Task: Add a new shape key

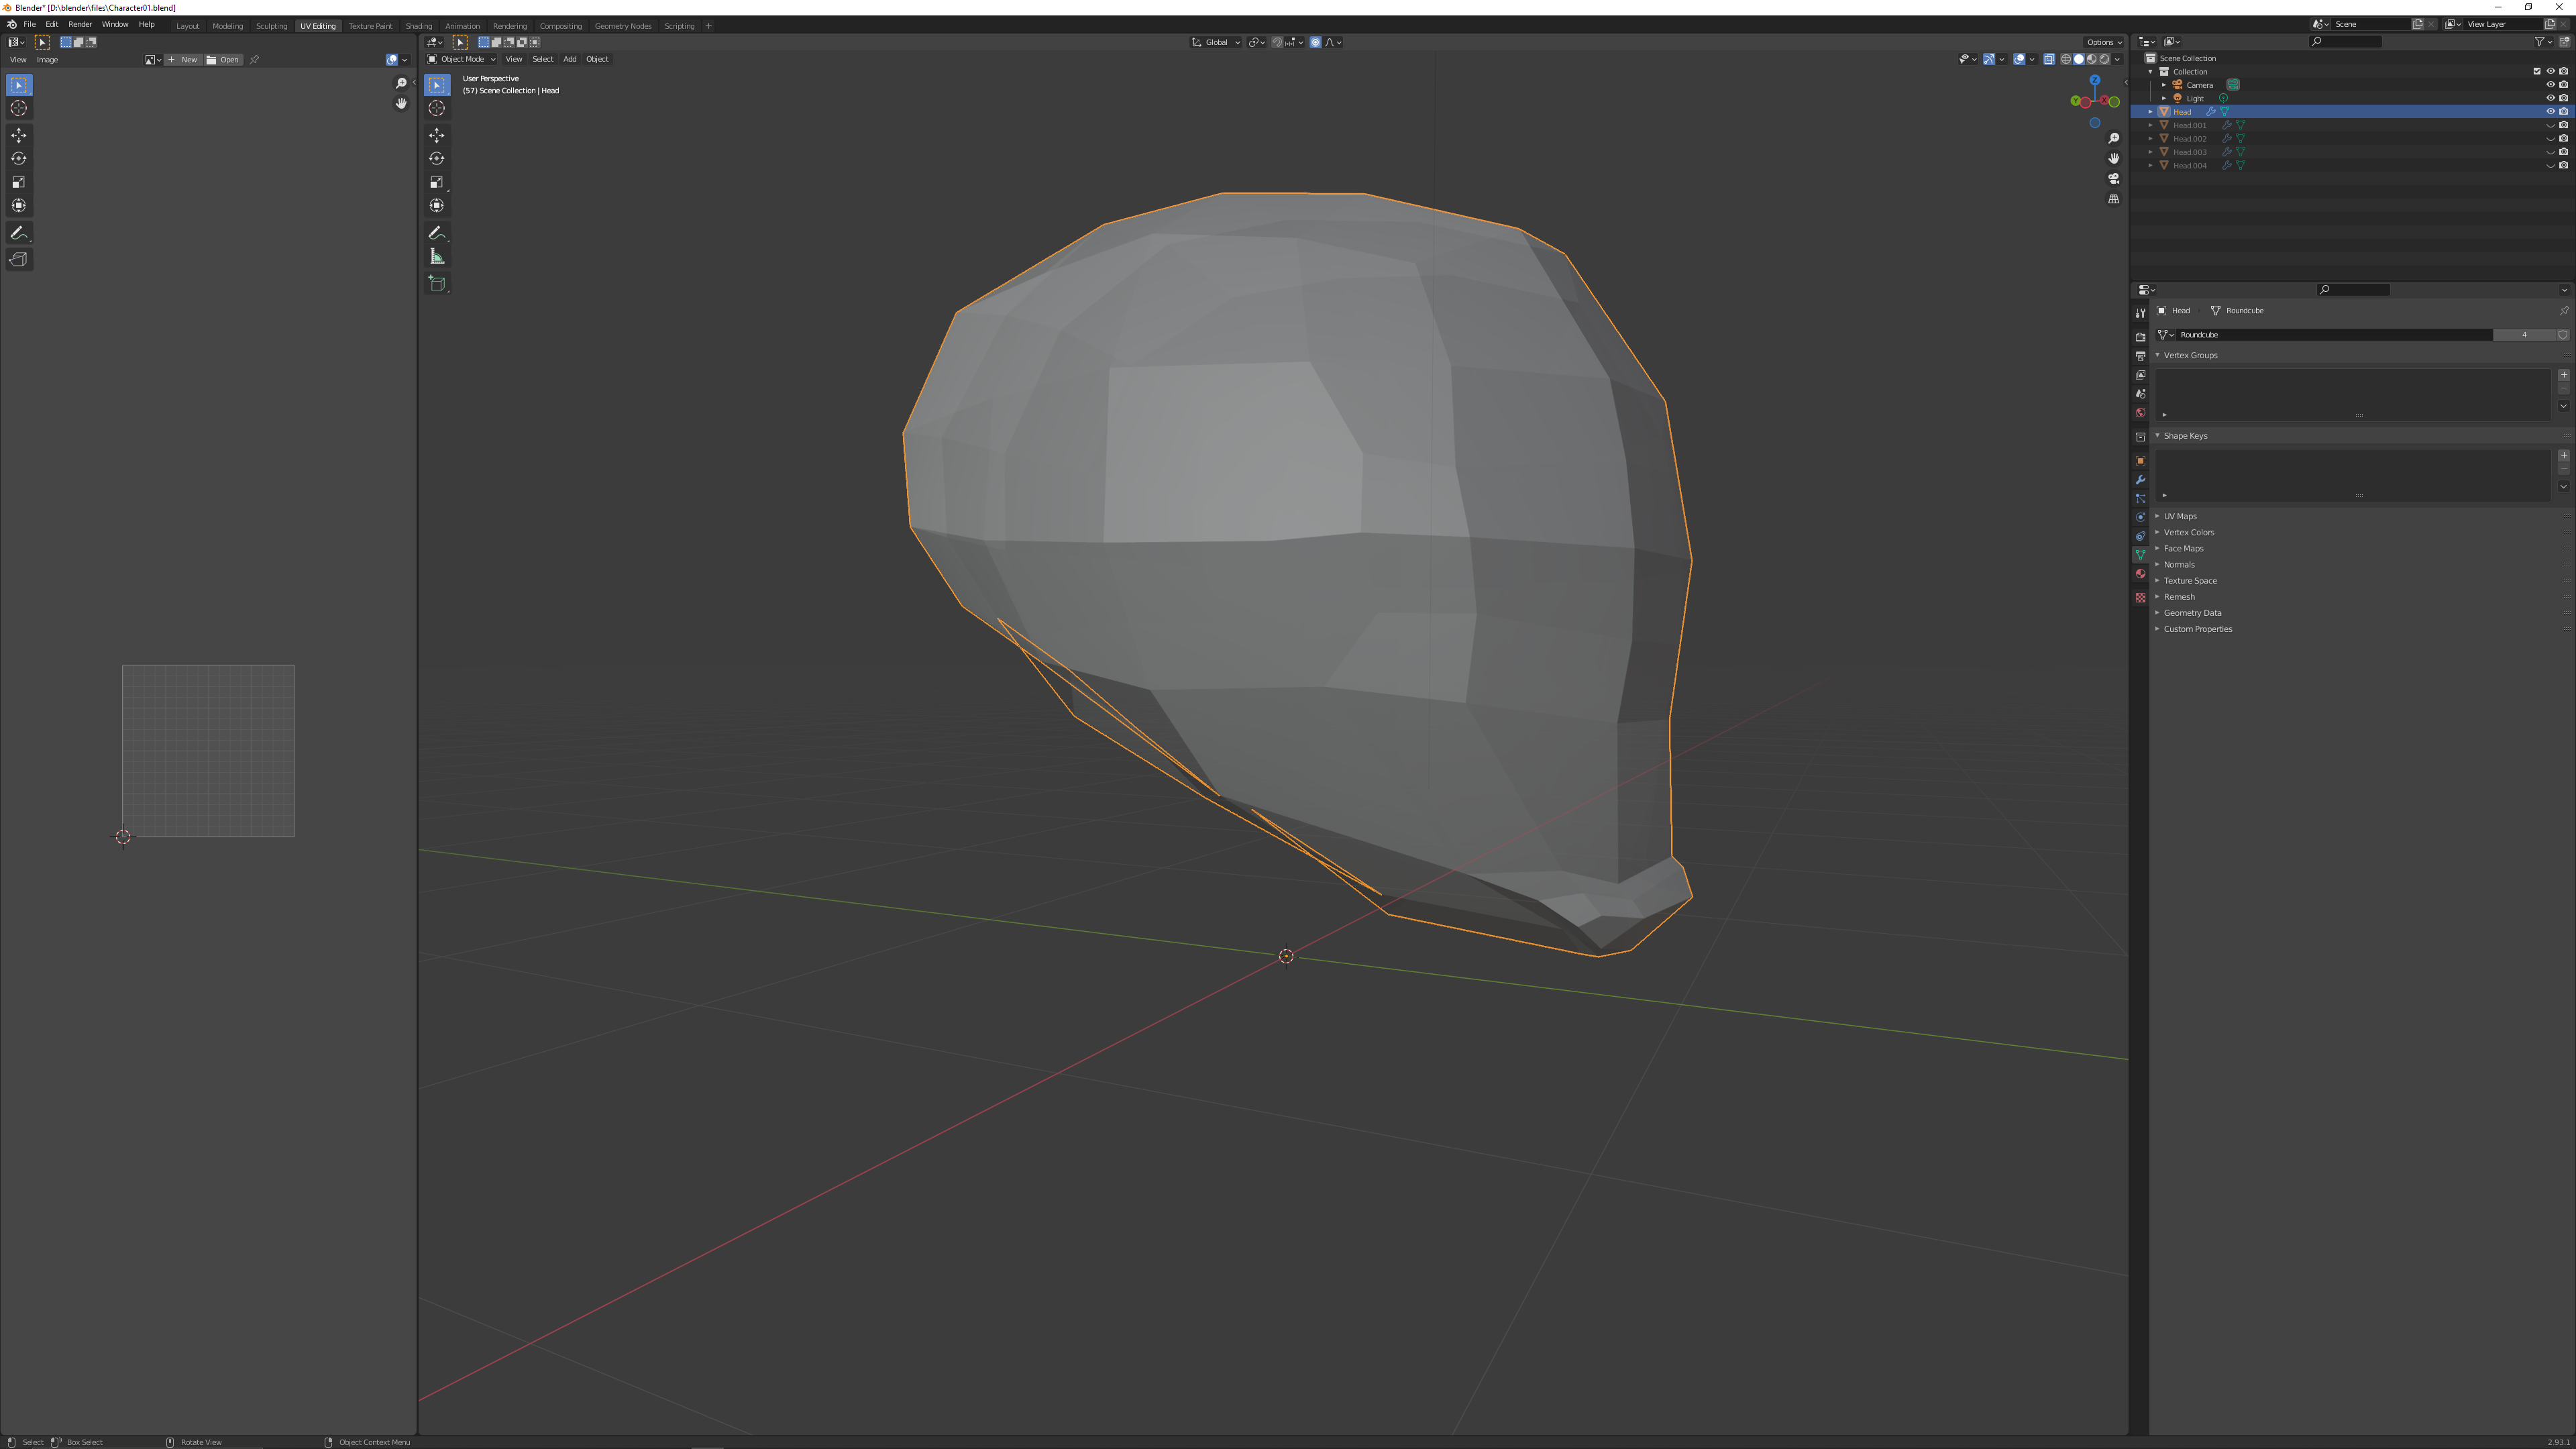Action: point(2564,456)
